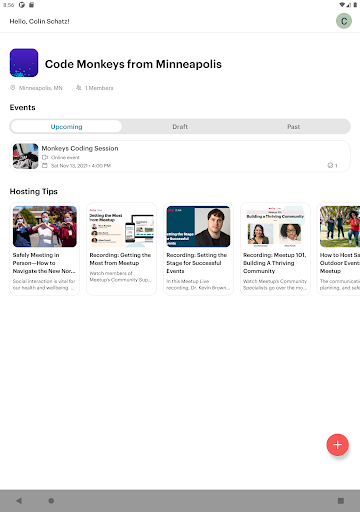The image size is (360, 512).
Task: Tap the video icon beside Online event
Action: [45, 157]
